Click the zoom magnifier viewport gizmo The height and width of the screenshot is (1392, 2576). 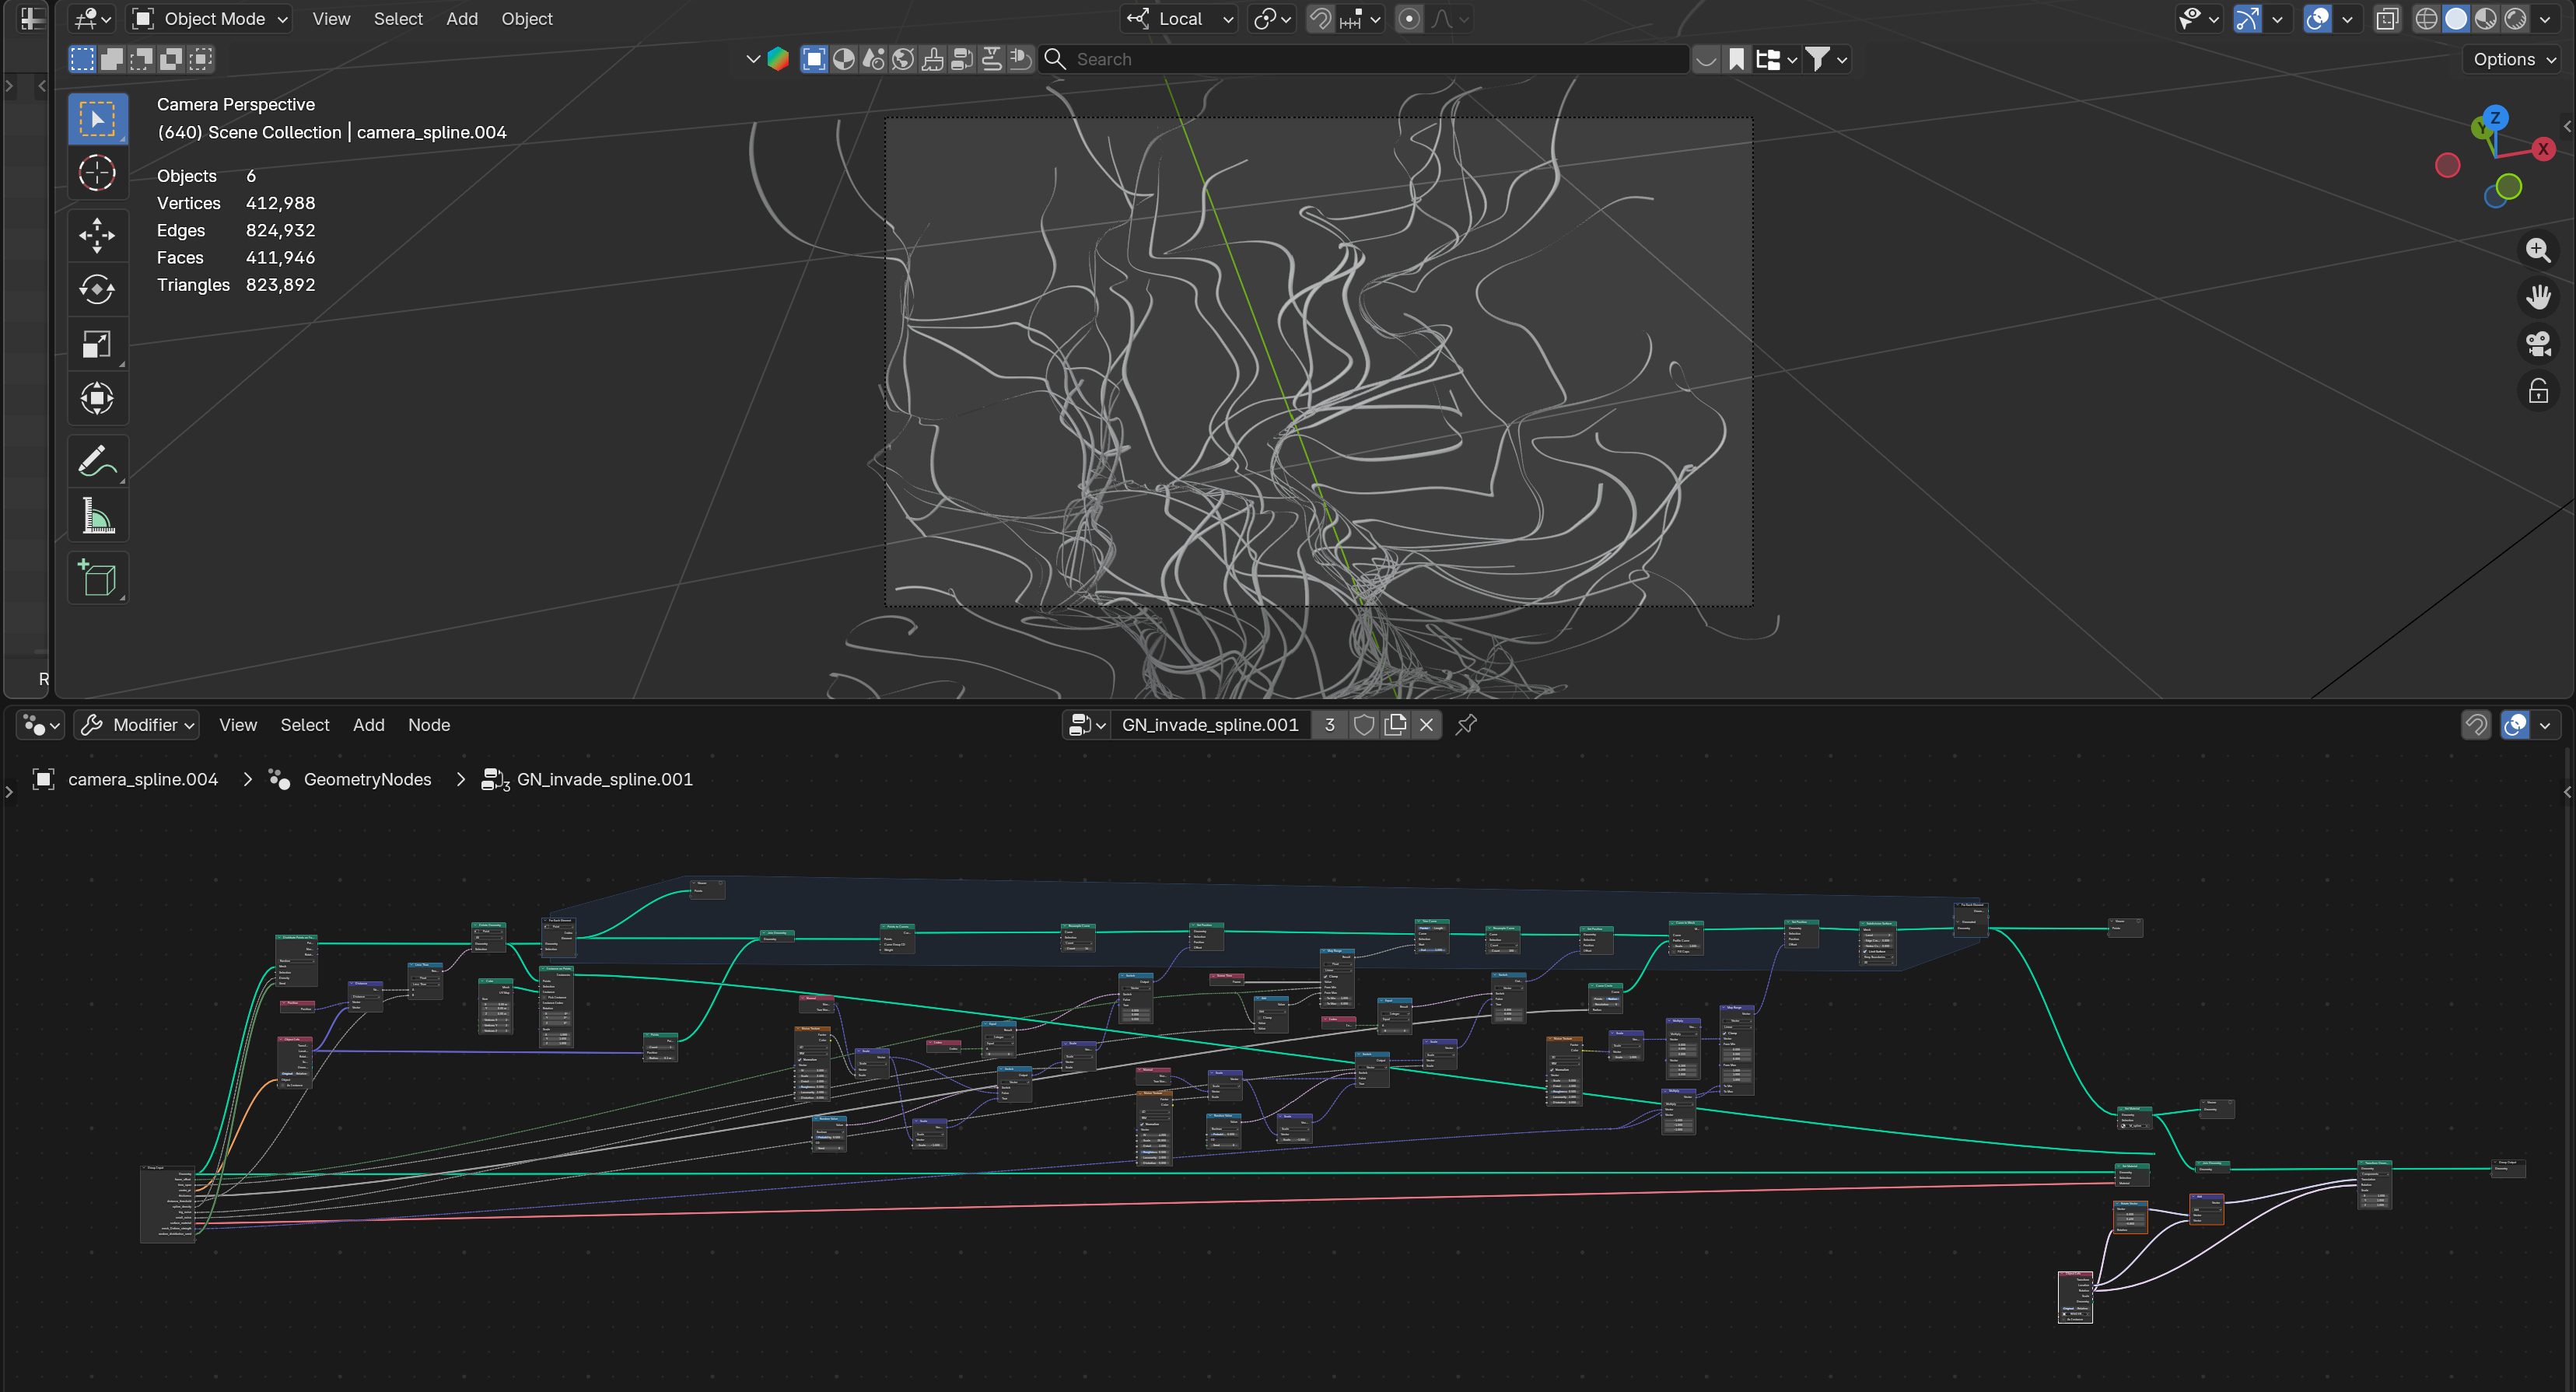(x=2538, y=249)
